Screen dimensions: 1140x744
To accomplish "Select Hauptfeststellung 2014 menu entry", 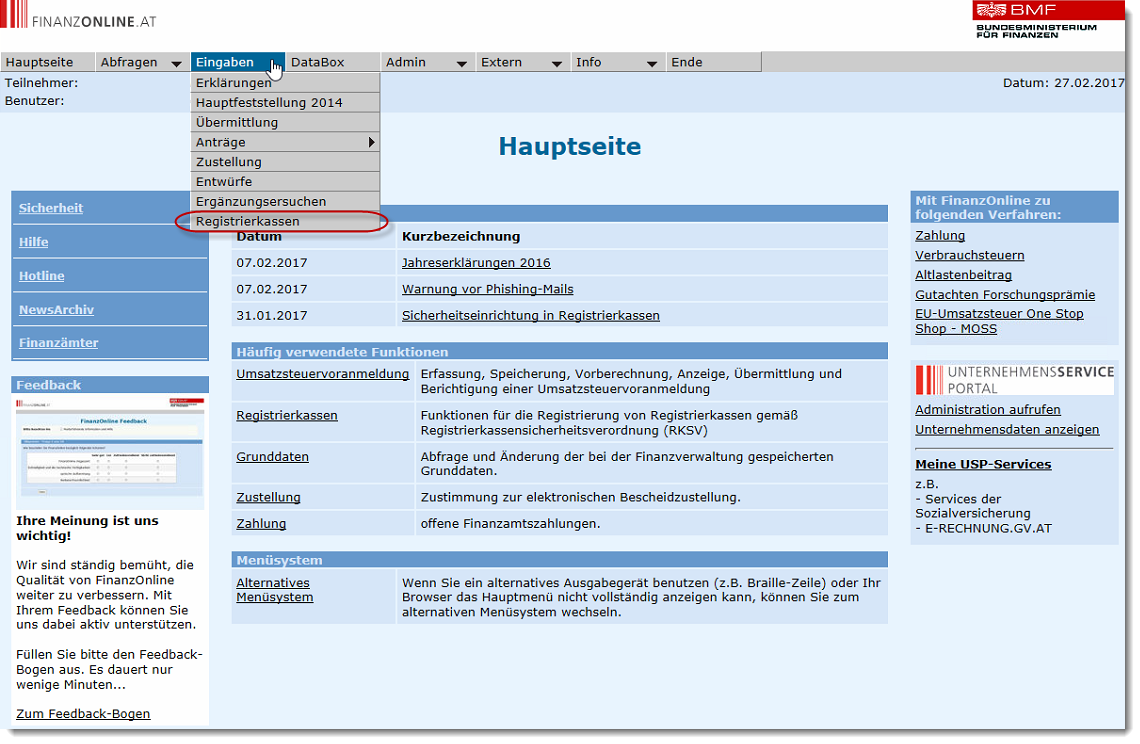I will (x=269, y=102).
